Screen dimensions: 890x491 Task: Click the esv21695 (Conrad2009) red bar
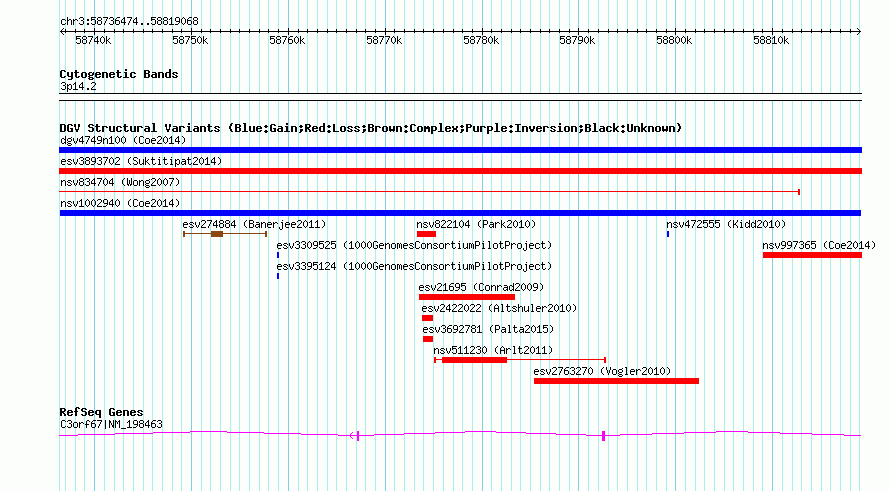click(467, 297)
